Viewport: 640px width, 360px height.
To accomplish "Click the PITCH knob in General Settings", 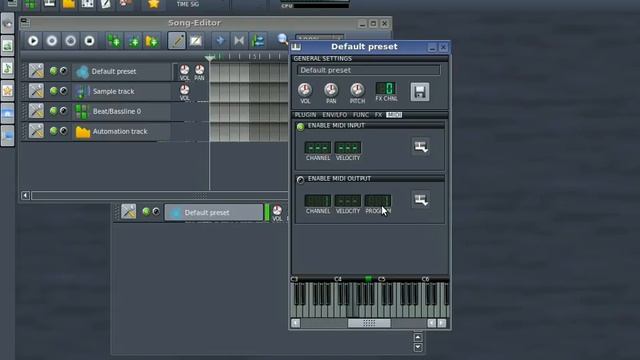I will click(x=357, y=89).
